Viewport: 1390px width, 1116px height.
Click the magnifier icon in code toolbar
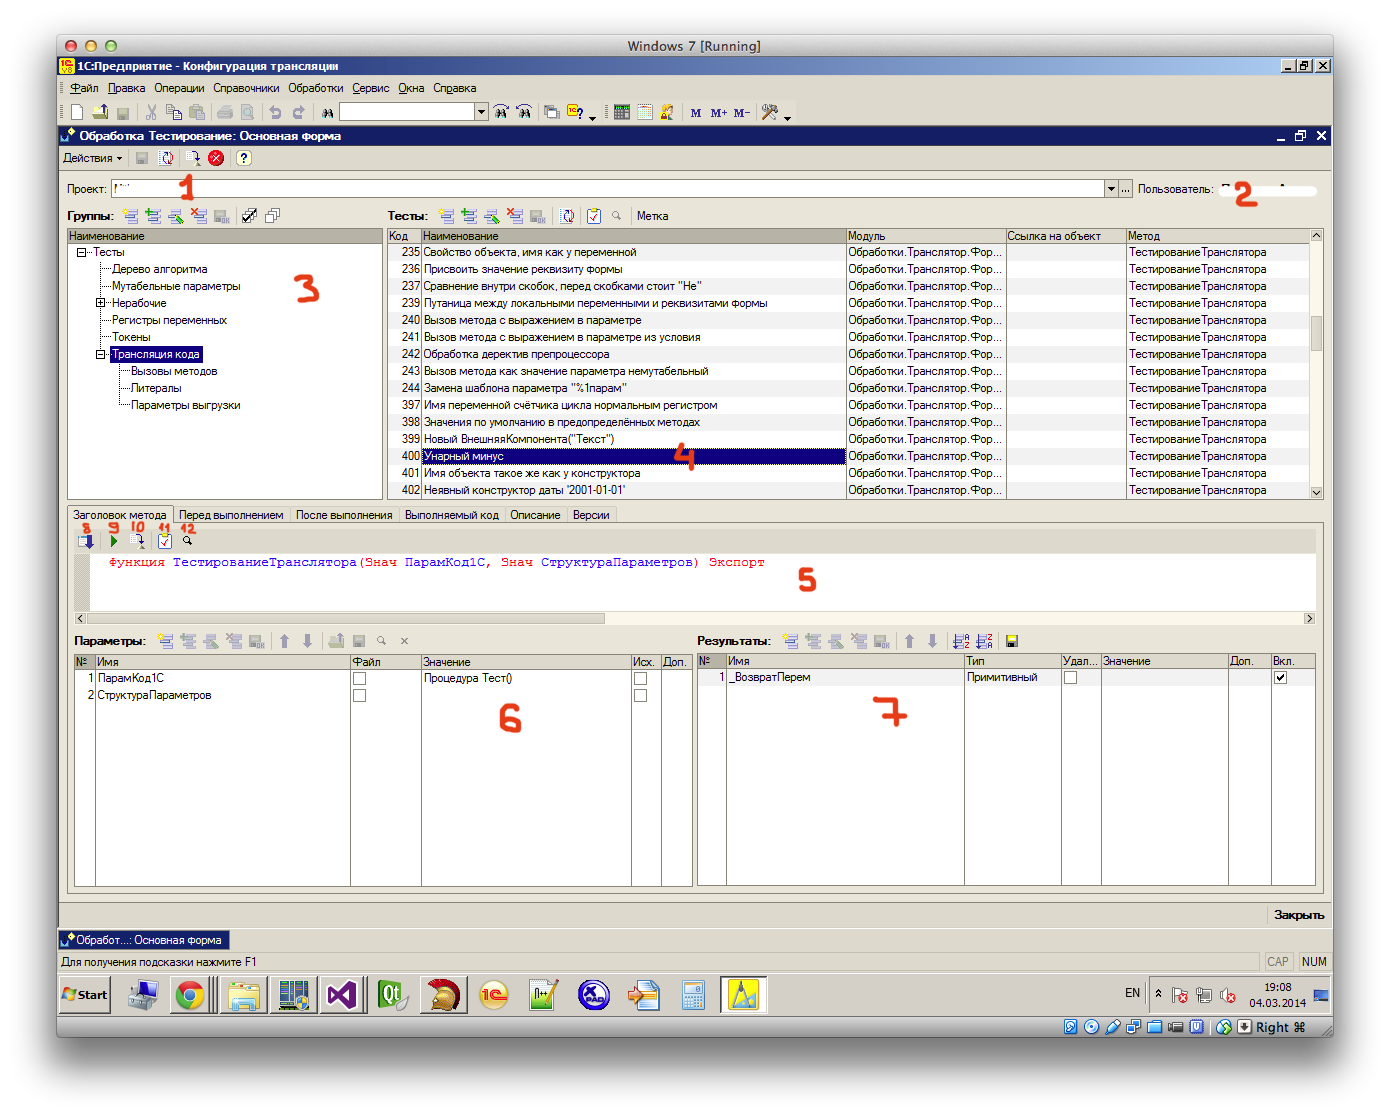(x=187, y=541)
